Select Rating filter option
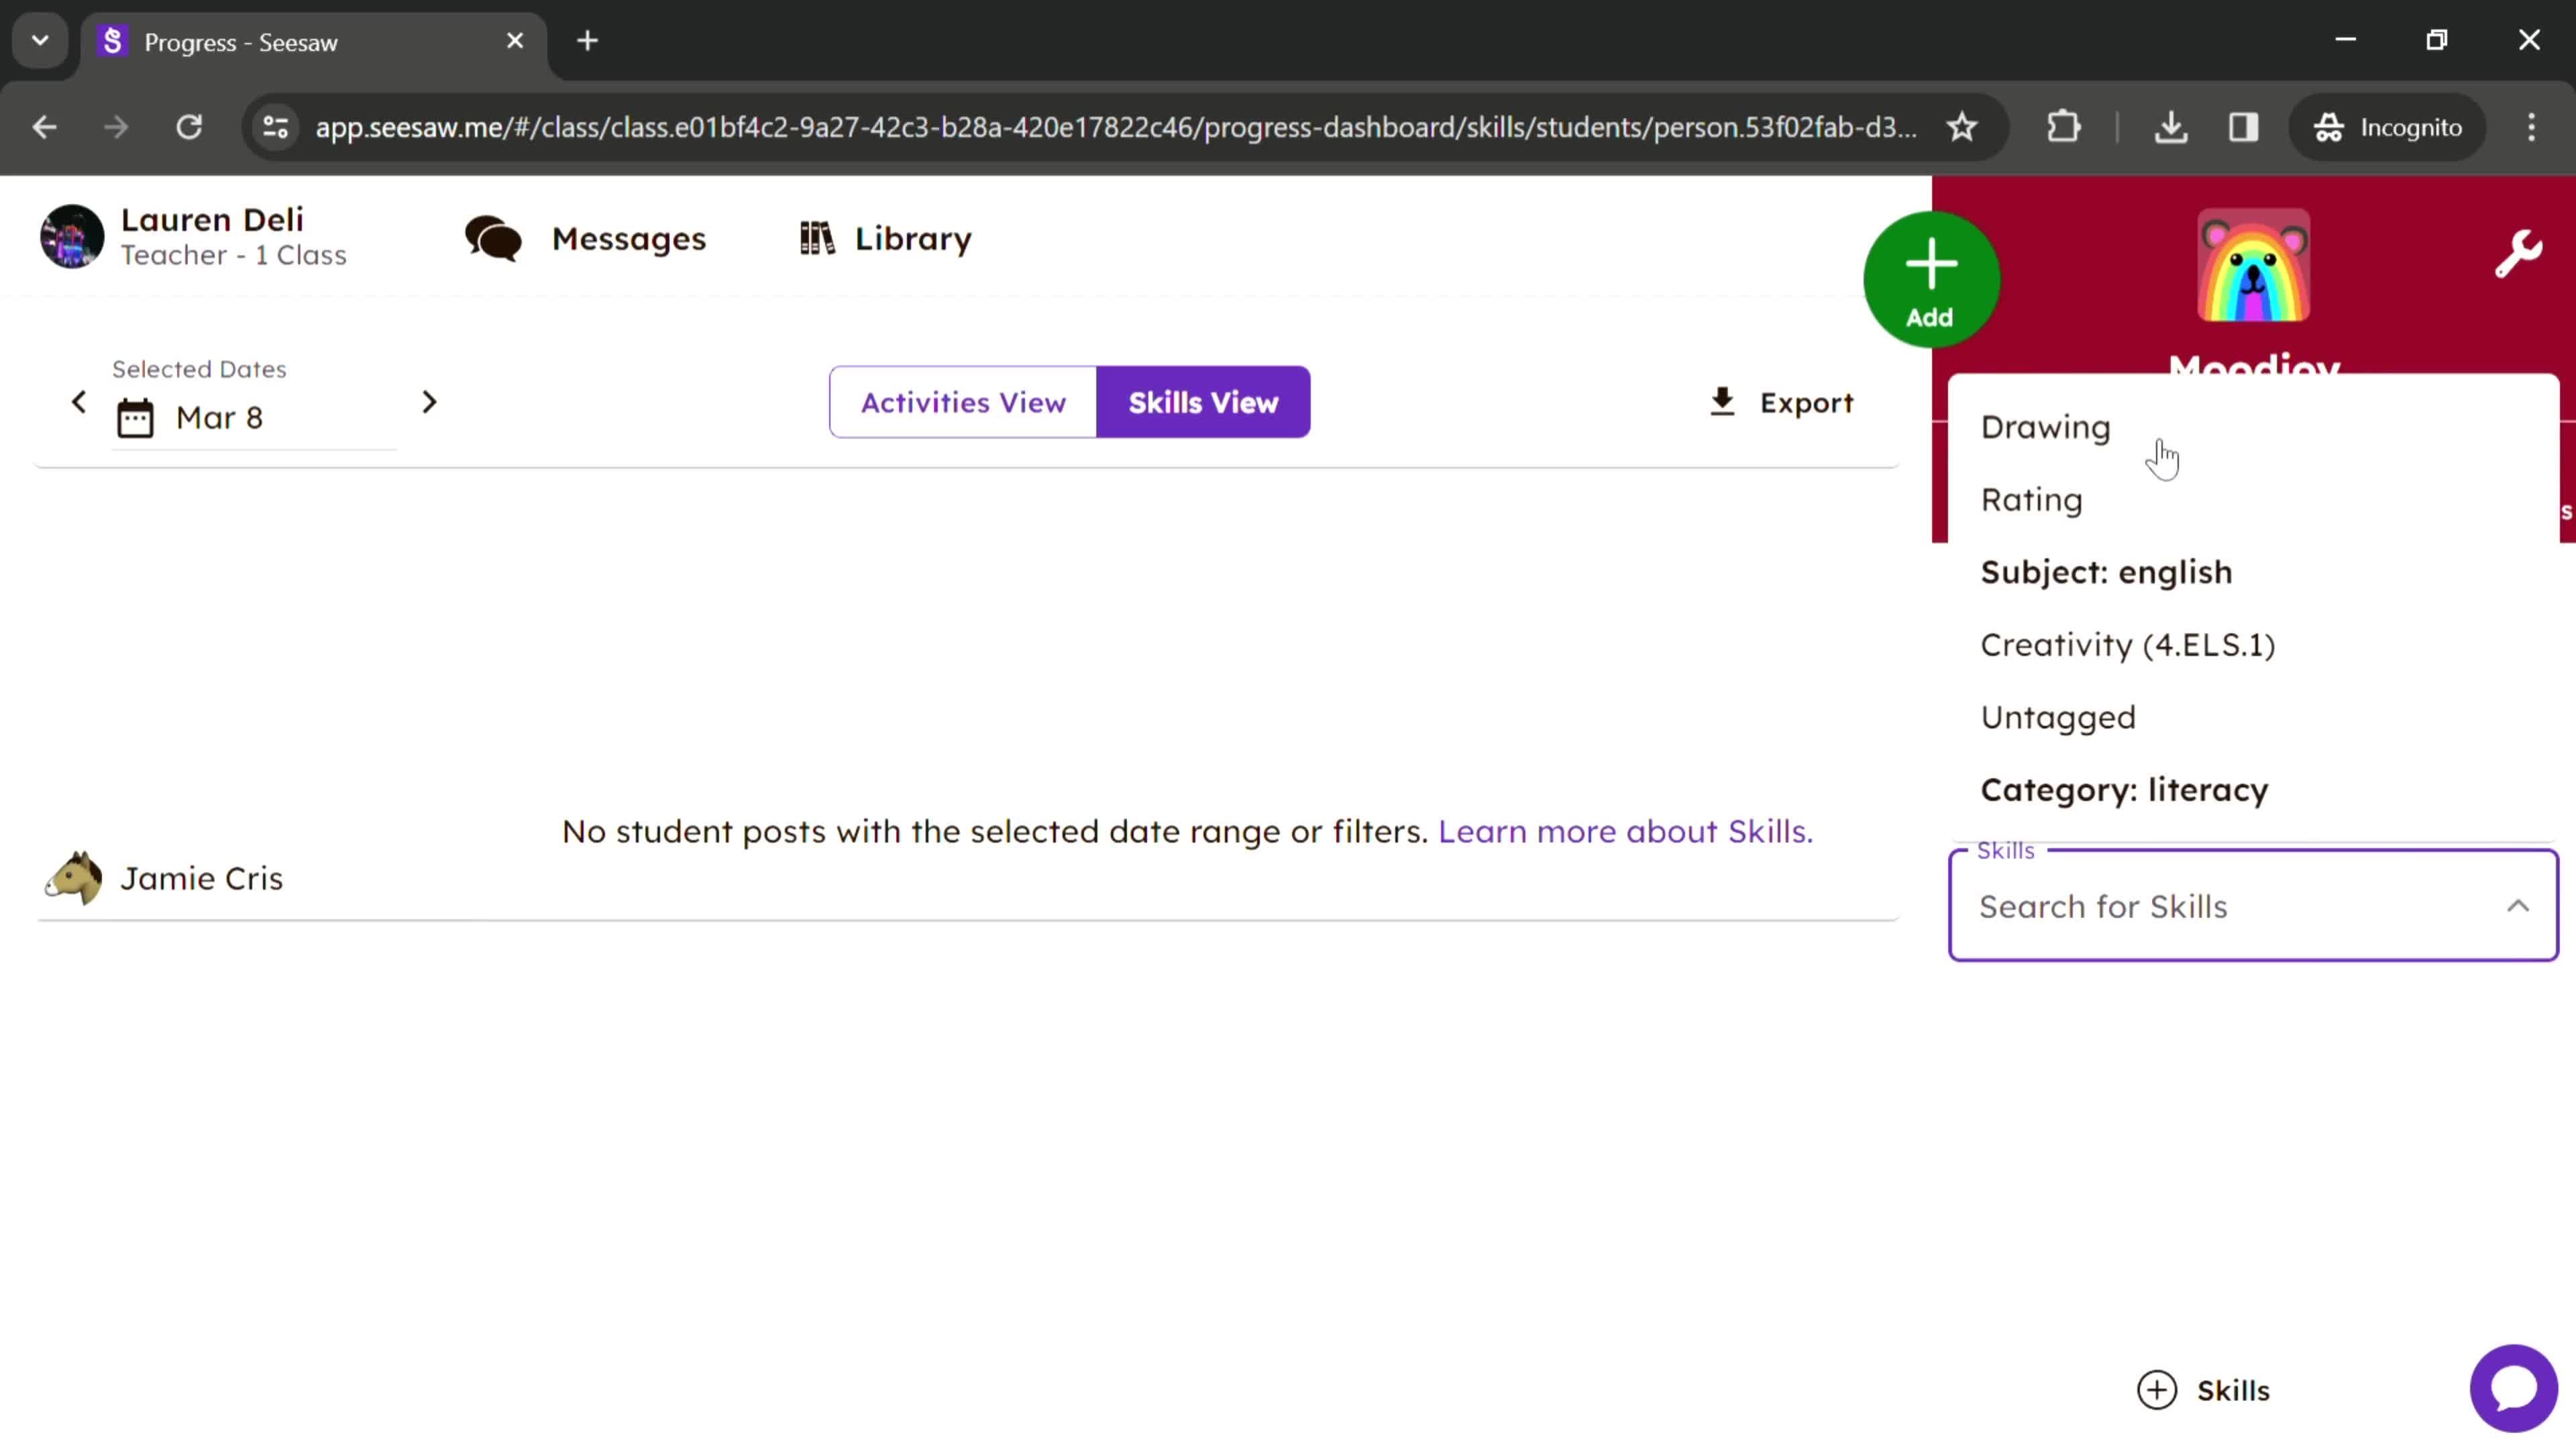 [2033, 499]
